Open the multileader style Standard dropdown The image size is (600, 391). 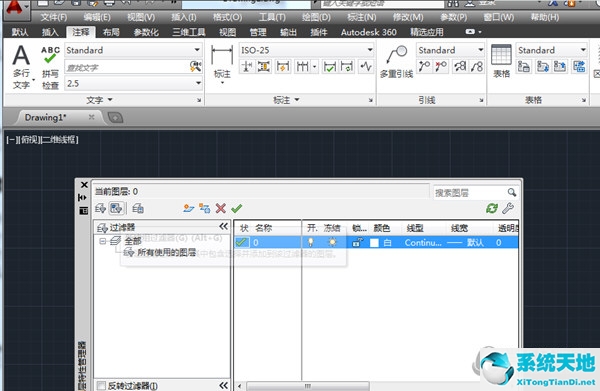coord(481,50)
